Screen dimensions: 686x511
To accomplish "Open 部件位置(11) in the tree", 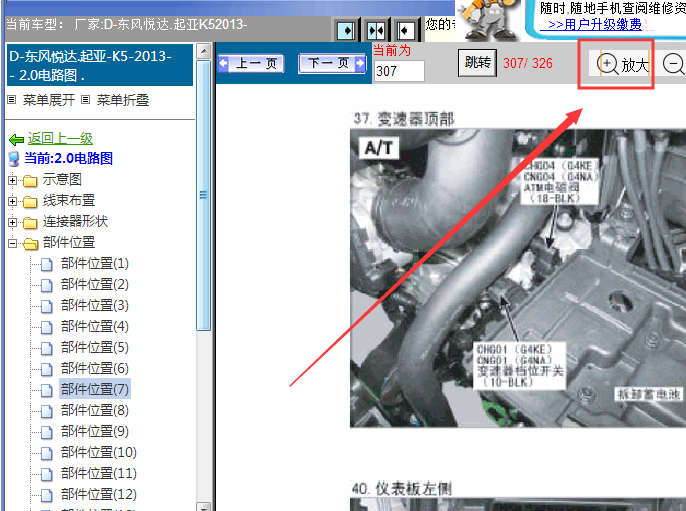I will 98,474.
